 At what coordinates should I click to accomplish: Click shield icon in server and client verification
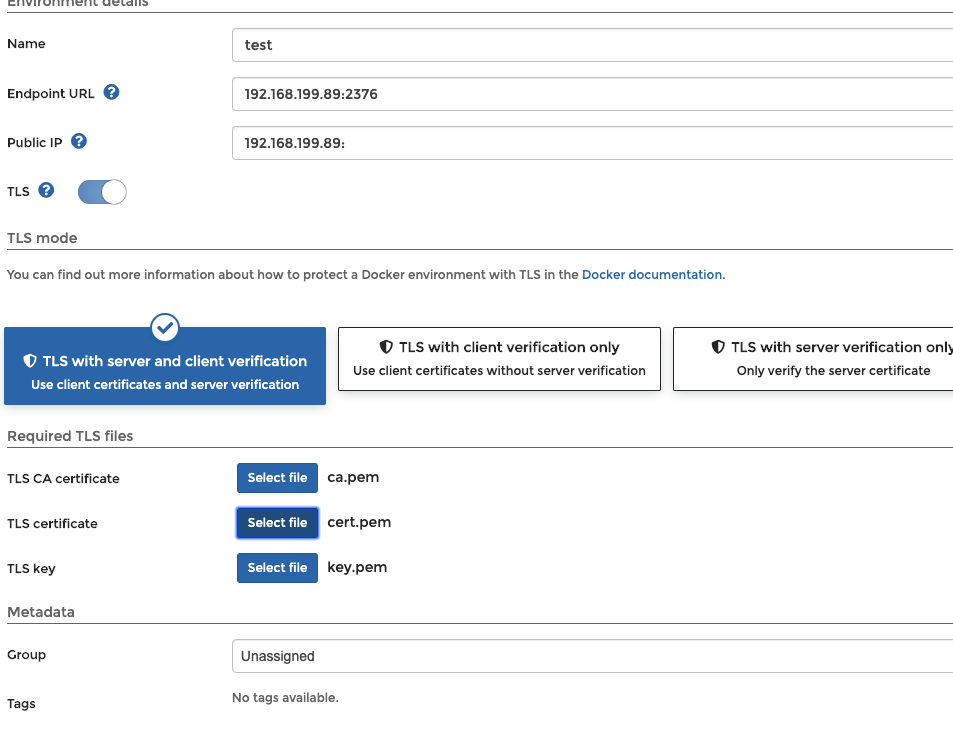(30, 361)
